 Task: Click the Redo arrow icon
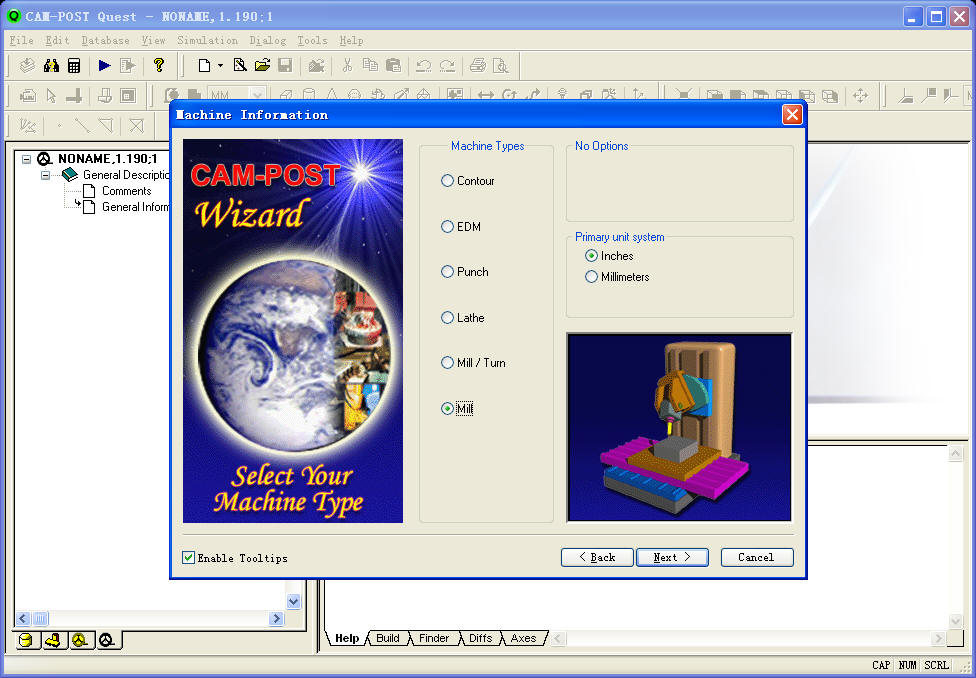coord(447,65)
